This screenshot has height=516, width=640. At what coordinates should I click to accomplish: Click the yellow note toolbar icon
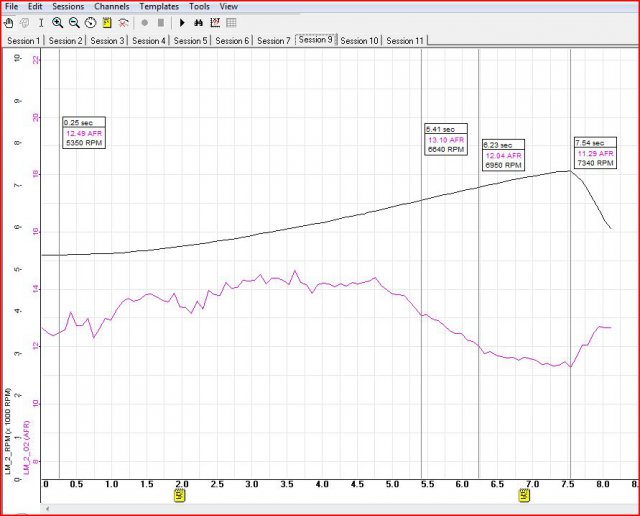[x=106, y=22]
